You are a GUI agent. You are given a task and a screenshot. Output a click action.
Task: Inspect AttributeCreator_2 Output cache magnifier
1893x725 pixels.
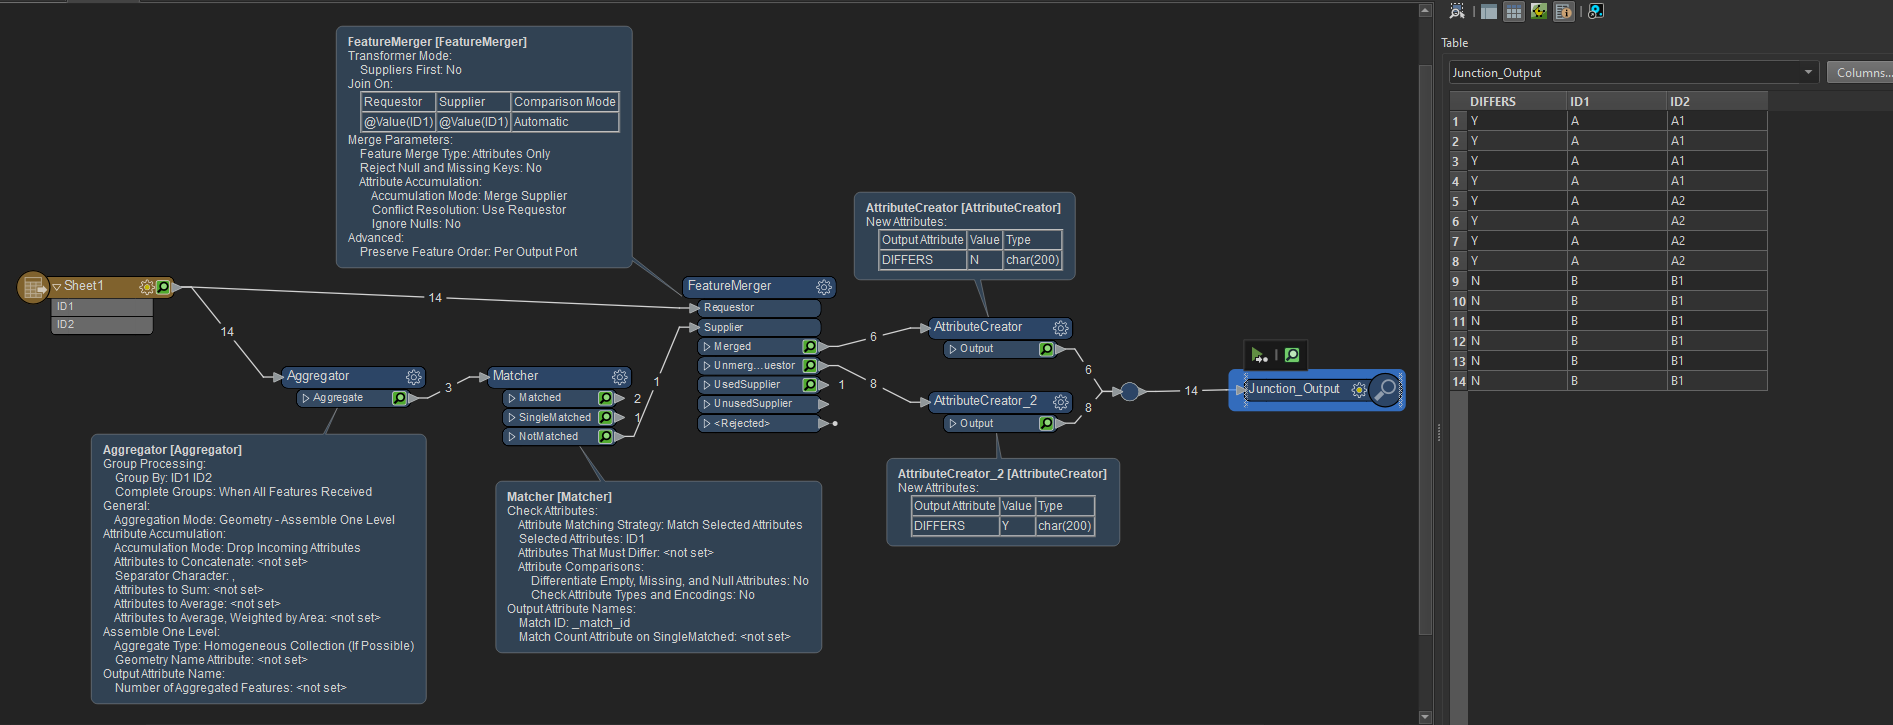[1046, 423]
